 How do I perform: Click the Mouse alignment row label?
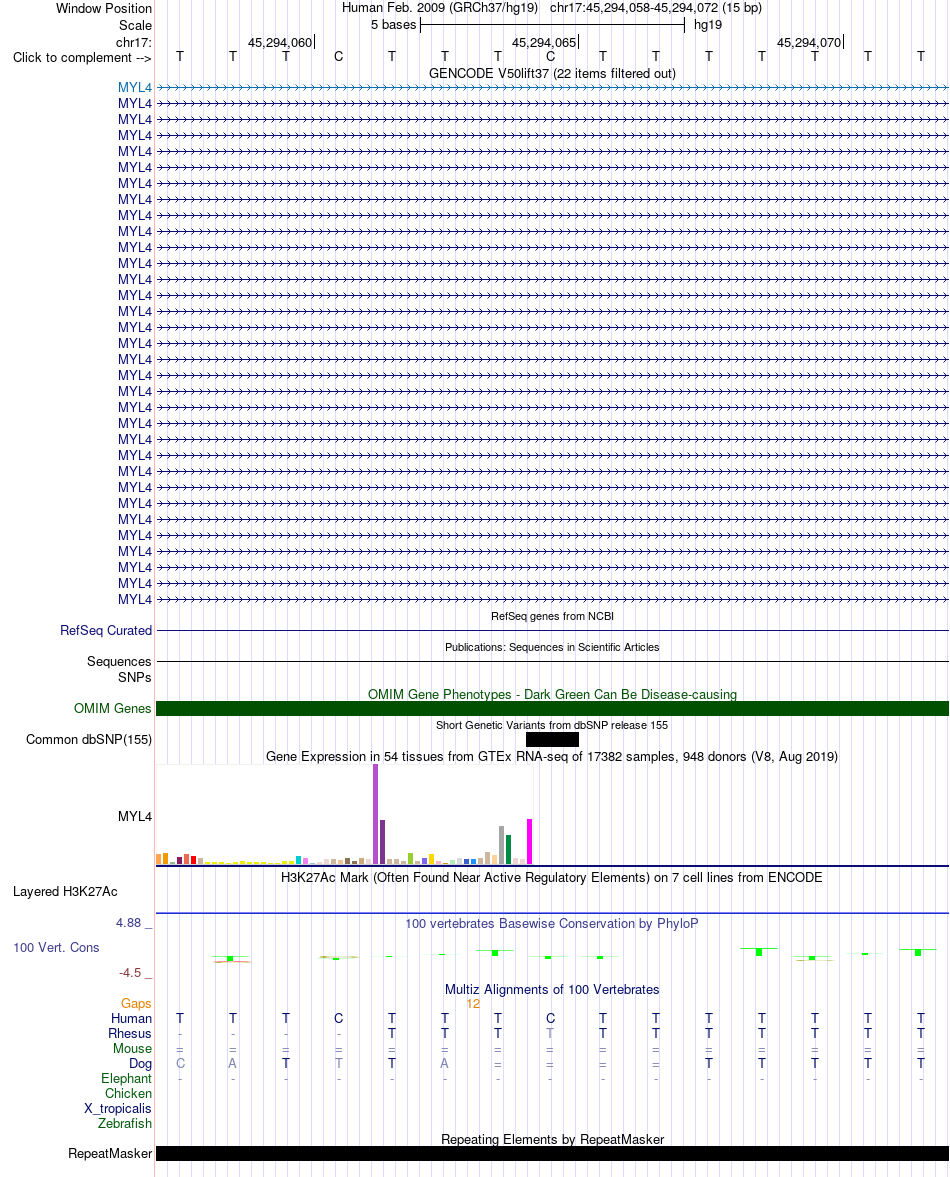tap(132, 1049)
